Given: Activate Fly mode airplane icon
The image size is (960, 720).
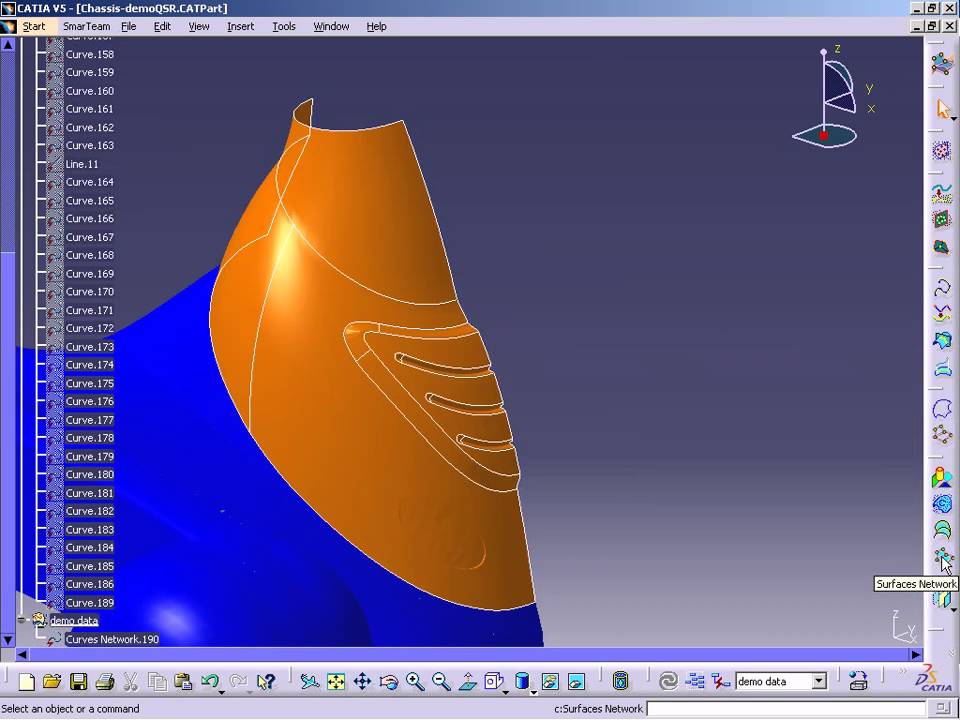Looking at the screenshot, I should pyautogui.click(x=310, y=681).
